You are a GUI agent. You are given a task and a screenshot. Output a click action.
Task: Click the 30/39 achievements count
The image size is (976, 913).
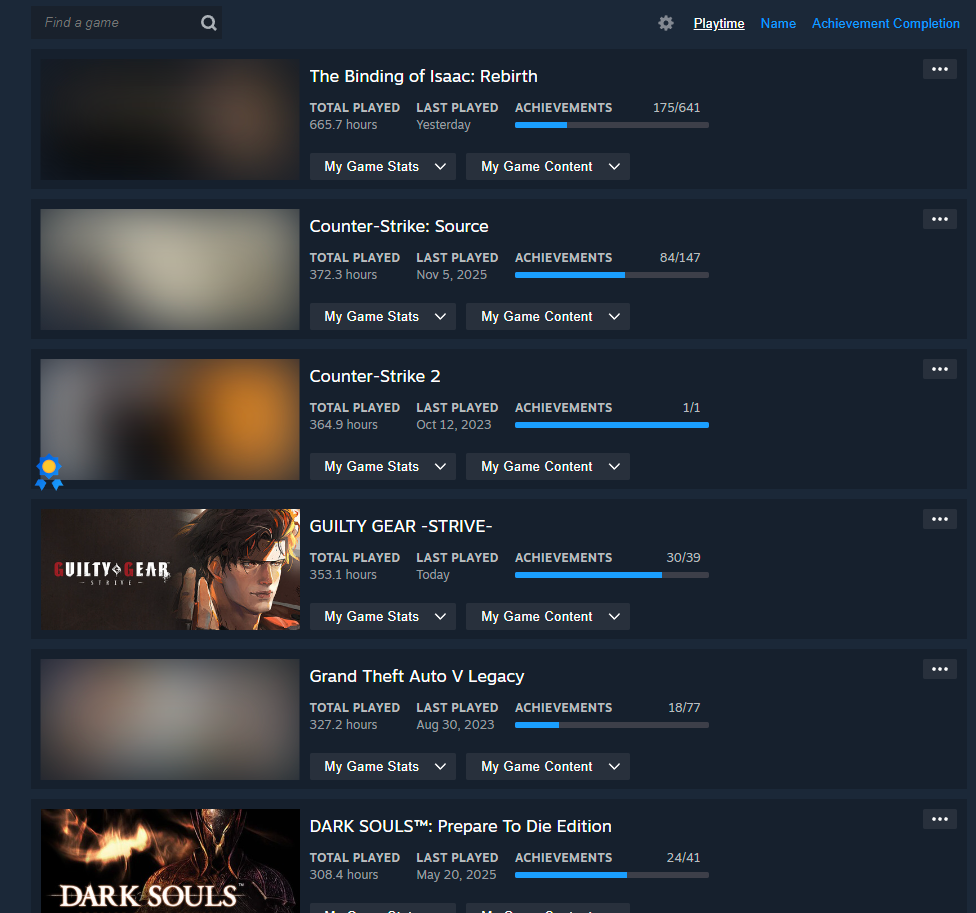click(683, 558)
